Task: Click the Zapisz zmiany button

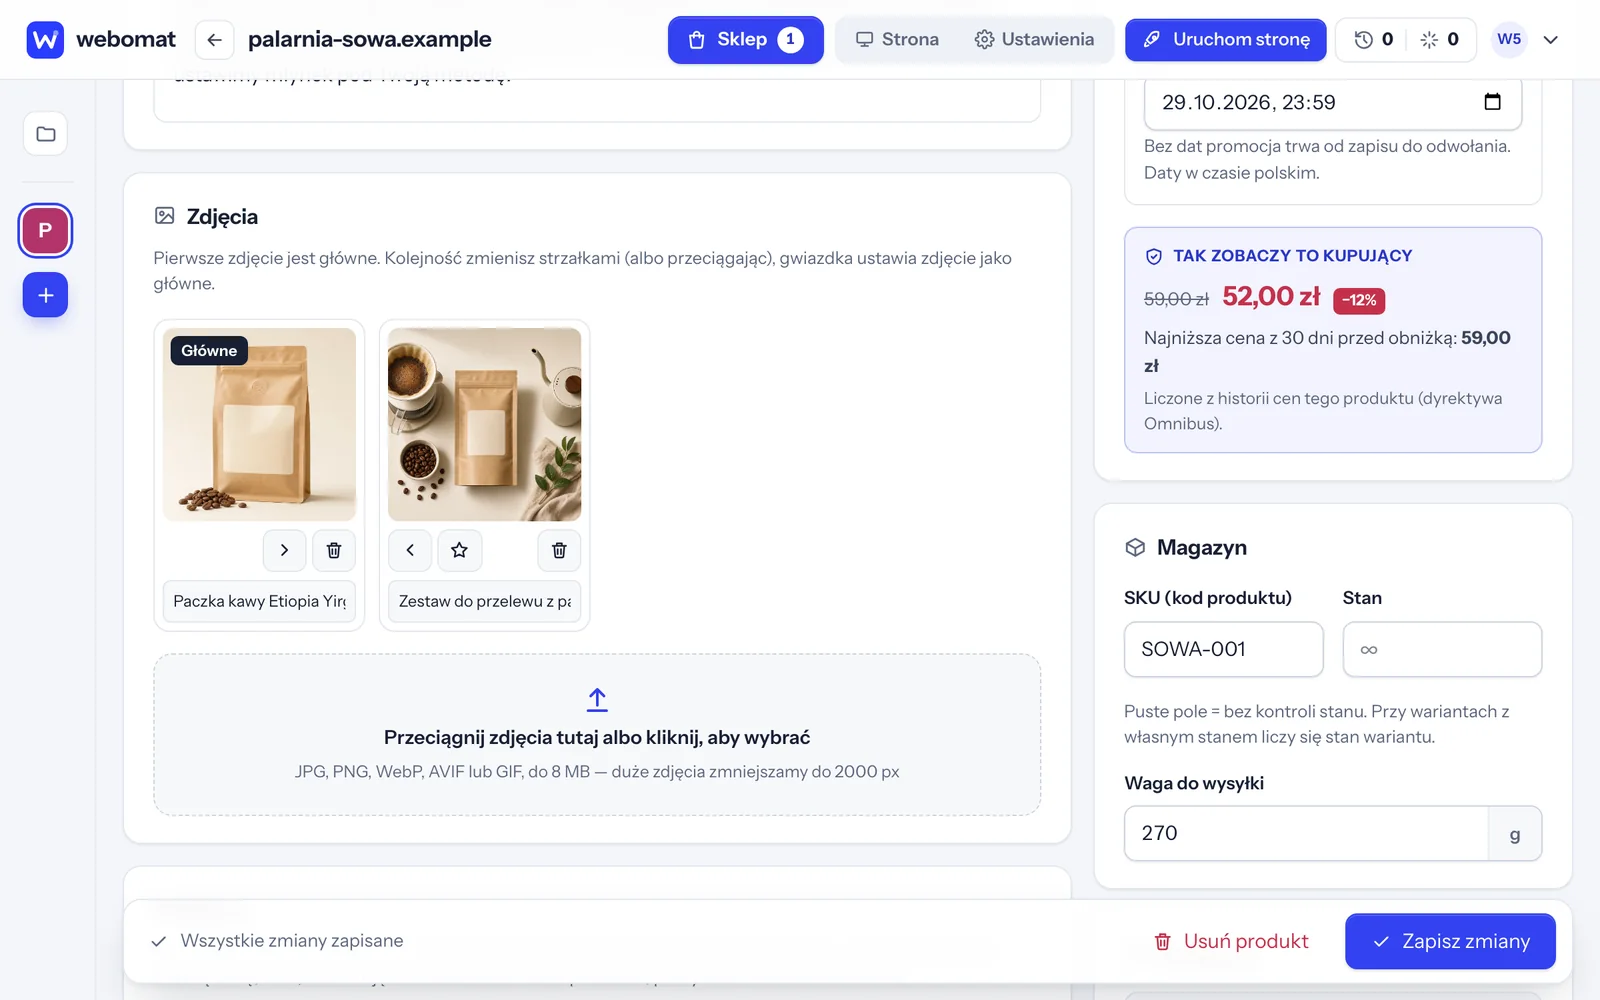Action: pos(1450,941)
